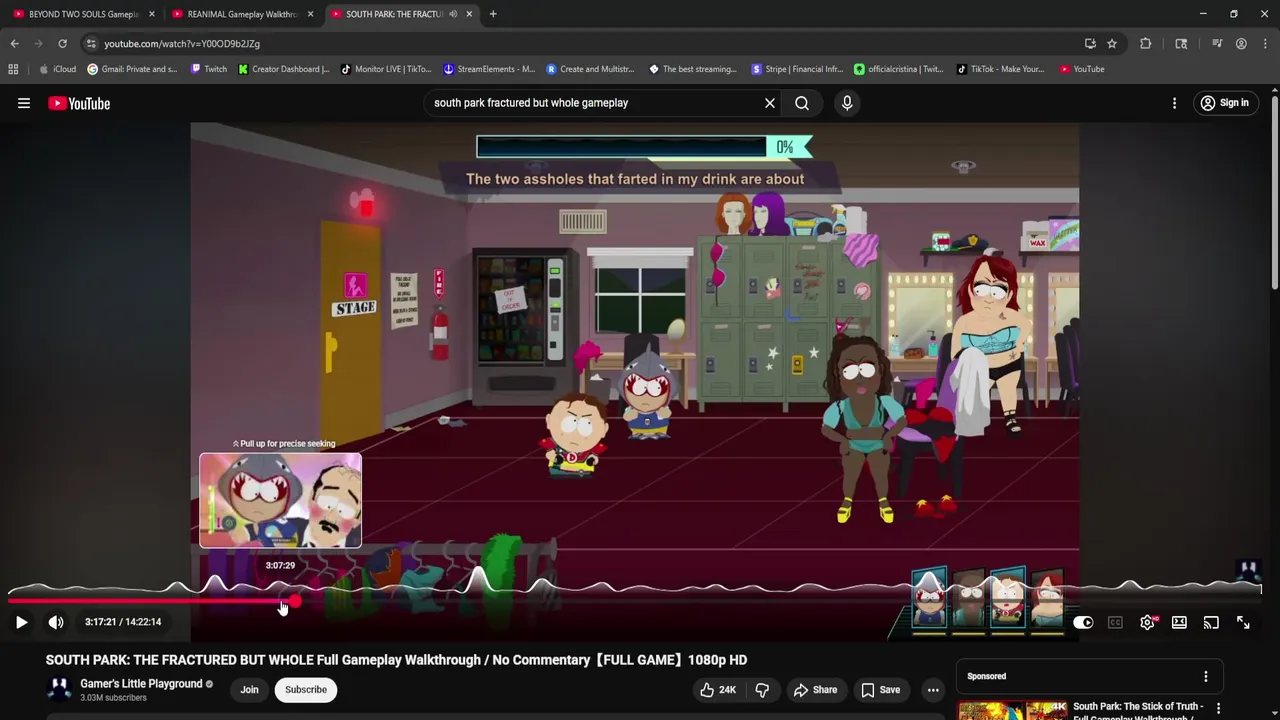
Task: Enter full screen mode
Action: pyautogui.click(x=1243, y=622)
